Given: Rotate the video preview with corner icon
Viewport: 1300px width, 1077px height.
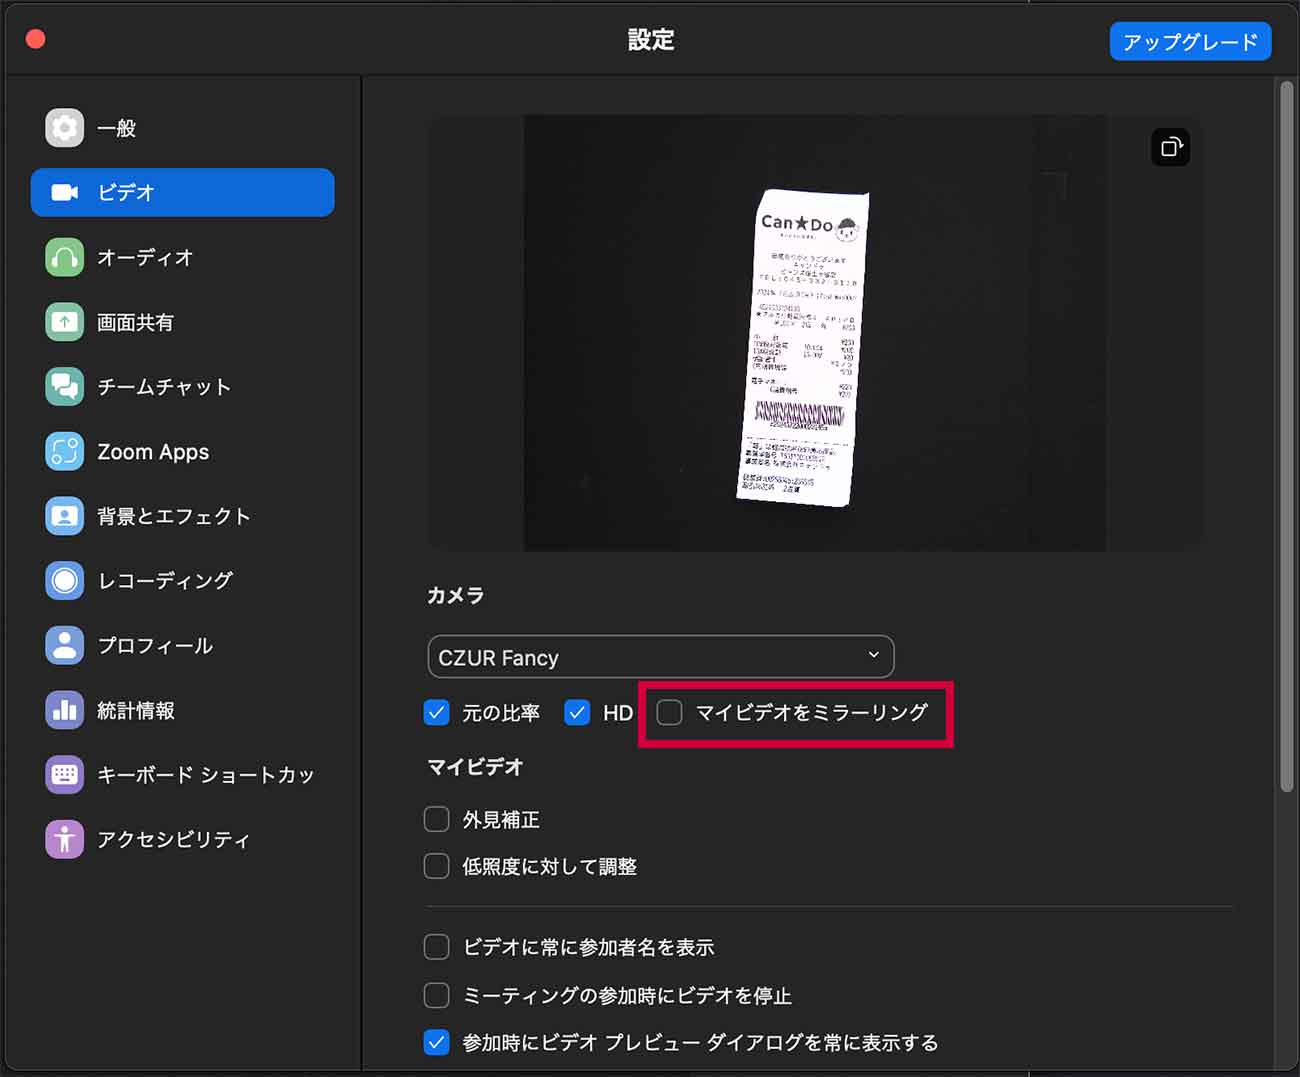Looking at the screenshot, I should [1171, 147].
